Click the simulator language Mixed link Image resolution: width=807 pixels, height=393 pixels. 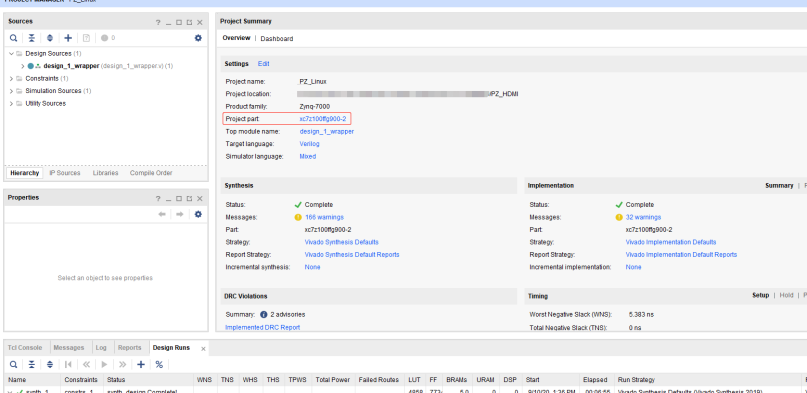point(308,156)
